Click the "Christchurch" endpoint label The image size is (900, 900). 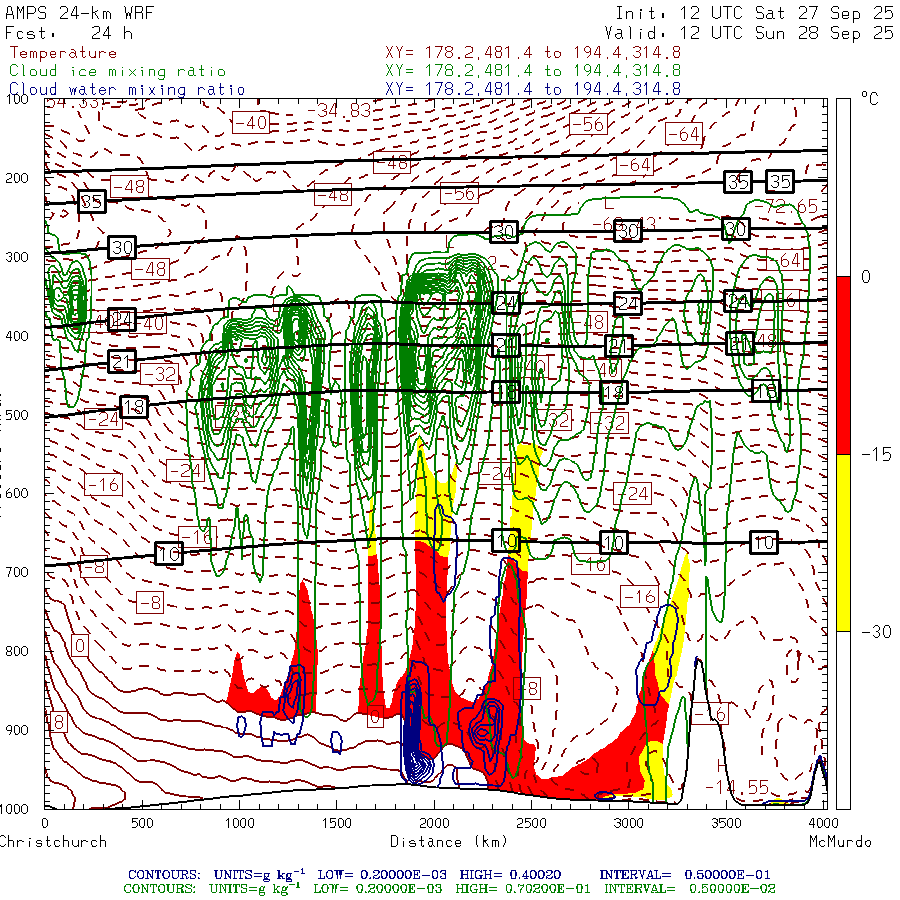(53, 842)
